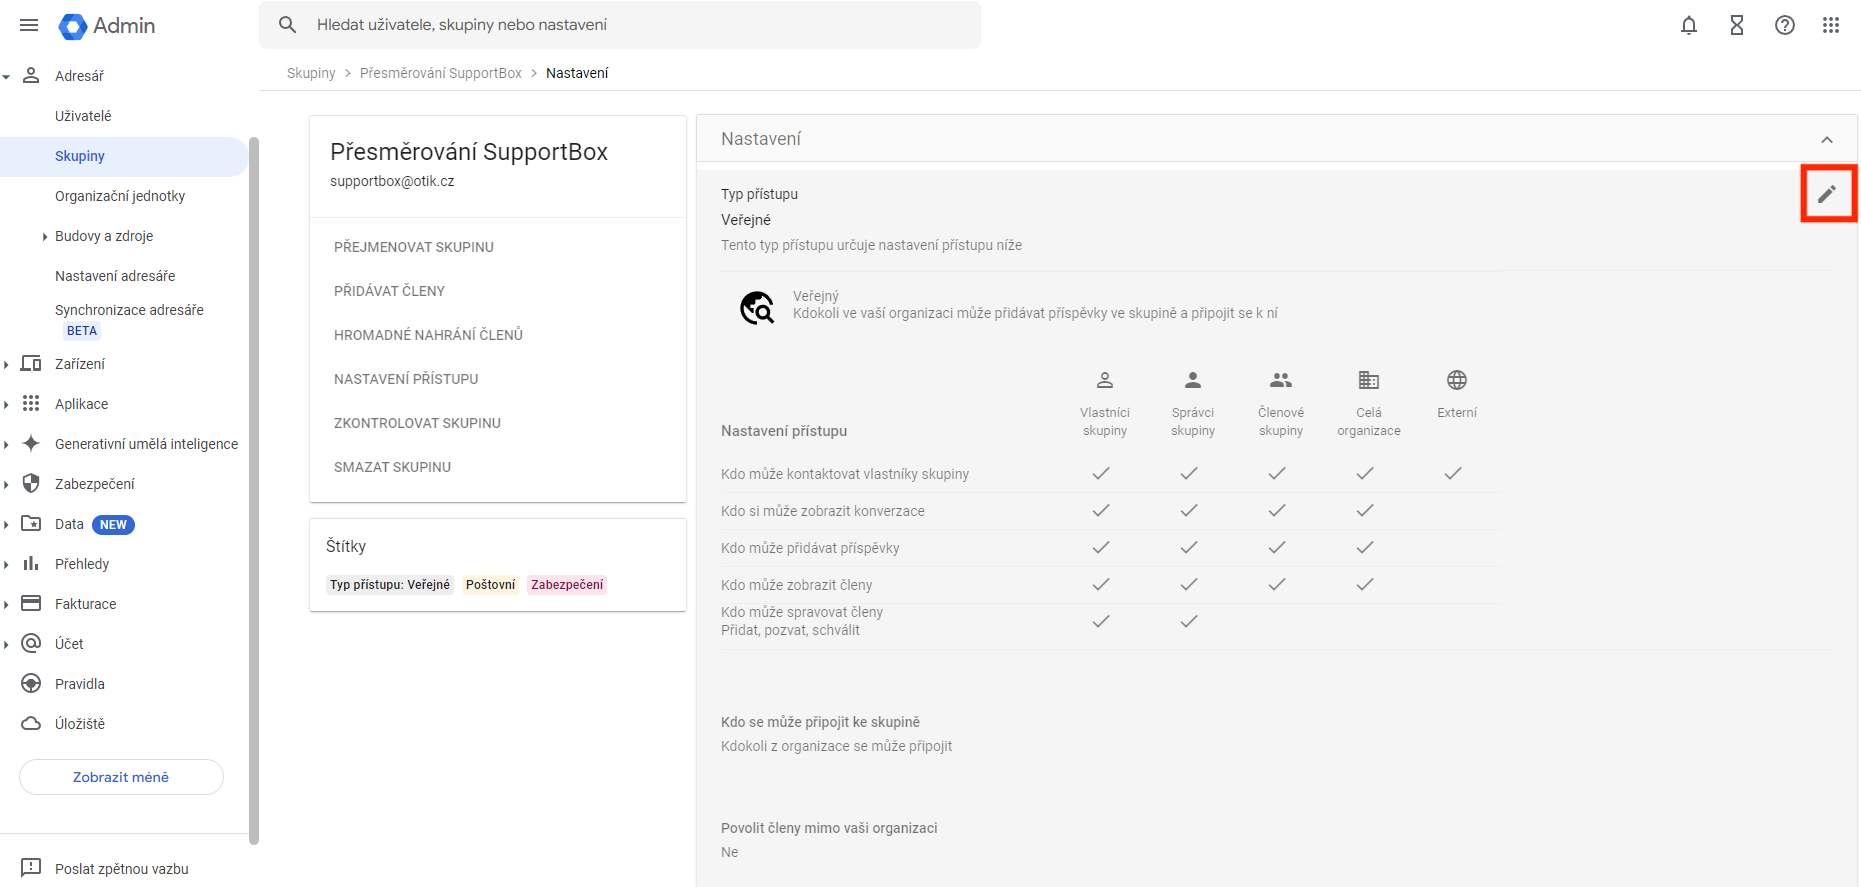
Task: Click the Úložiště cloud icon
Action: (x=31, y=724)
